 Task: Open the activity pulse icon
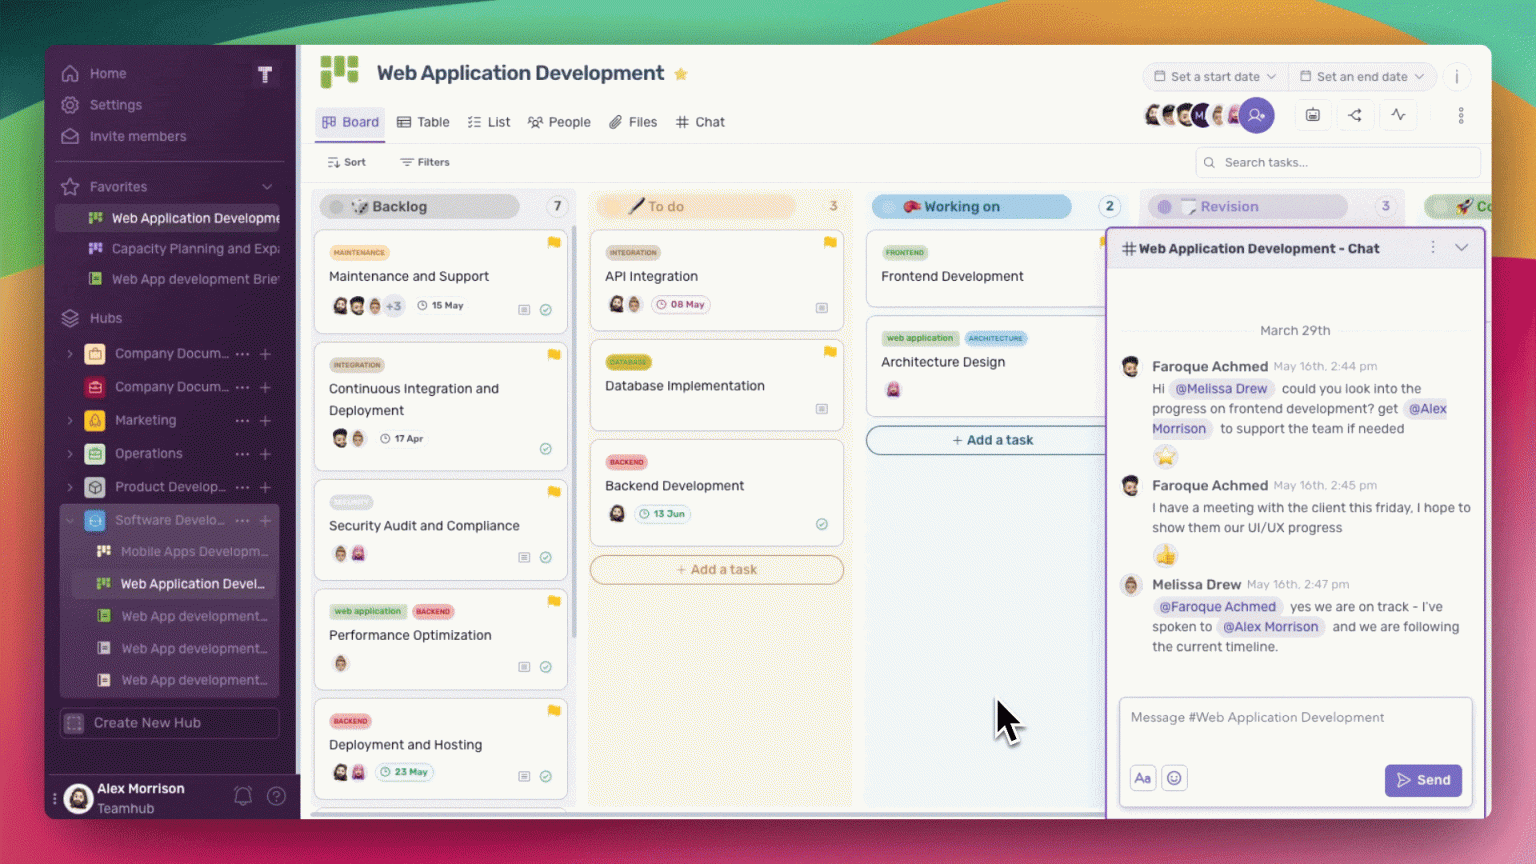pyautogui.click(x=1398, y=116)
